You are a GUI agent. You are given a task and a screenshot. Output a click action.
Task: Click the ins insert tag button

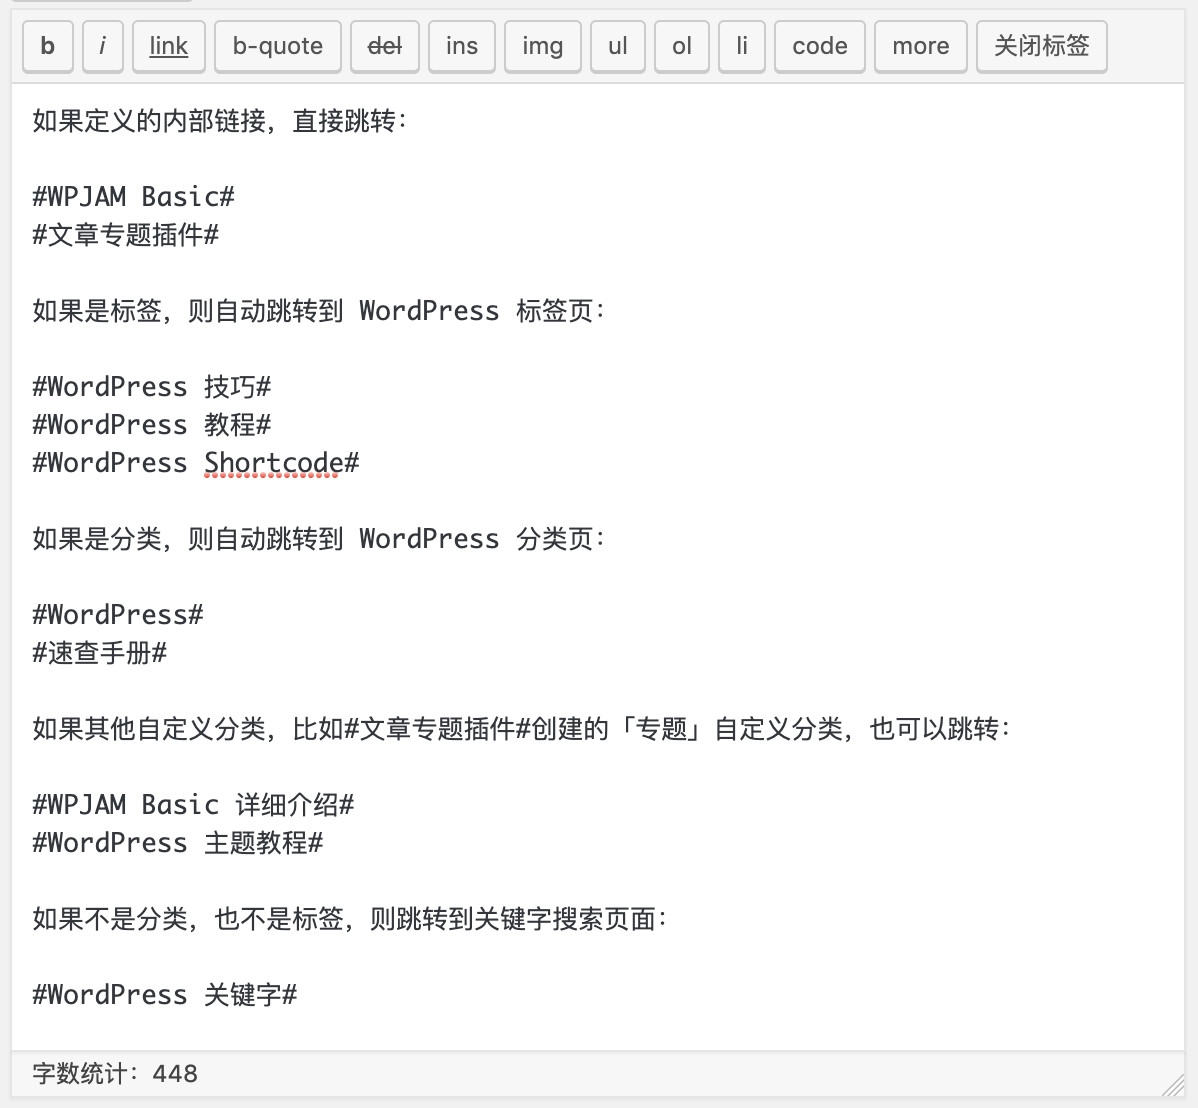point(461,47)
